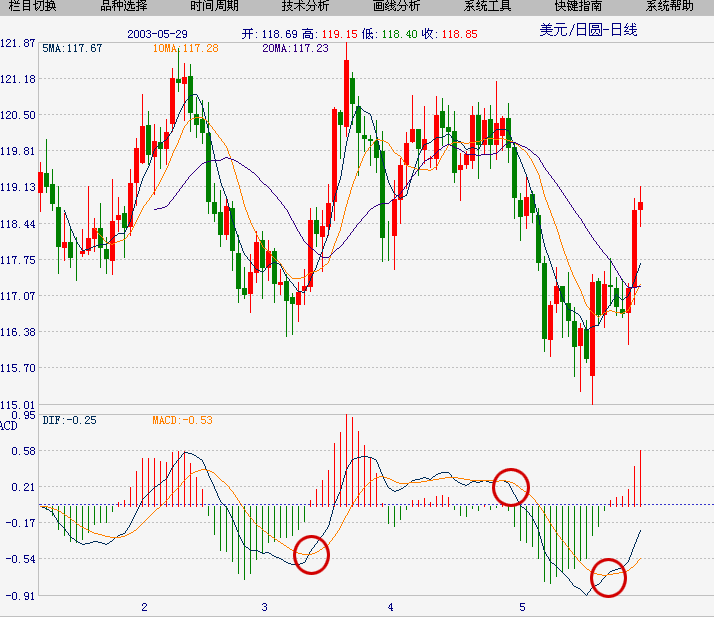714x617 pixels.
Task: Click month marker 2 on time axis
Action: click(144, 607)
